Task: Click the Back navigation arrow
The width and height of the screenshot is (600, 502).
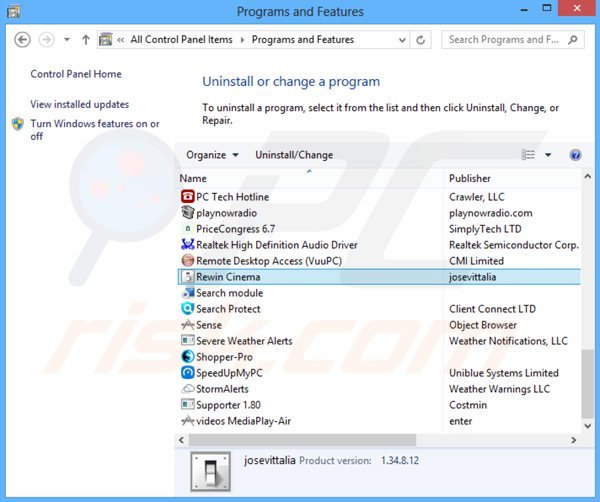Action: [22, 40]
